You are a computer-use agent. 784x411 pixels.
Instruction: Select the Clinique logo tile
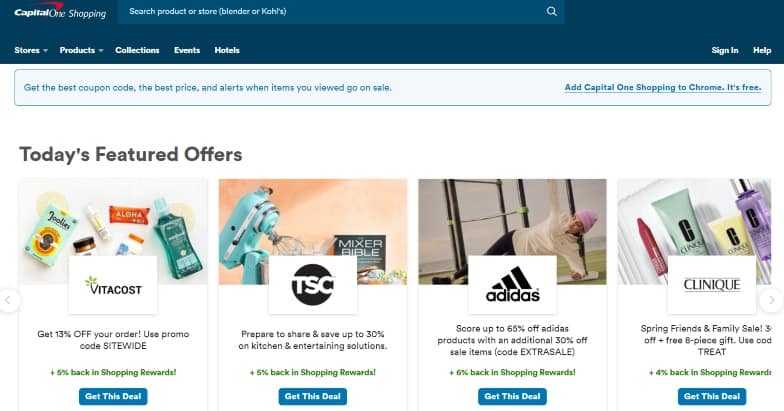click(x=712, y=285)
